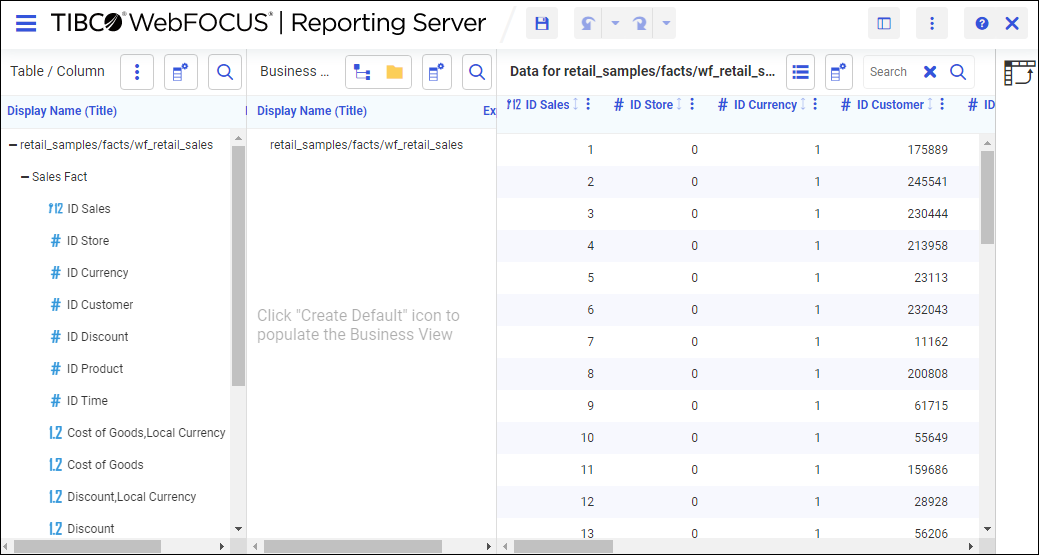Click the folder icon in Business View
1039x555 pixels.
(394, 72)
